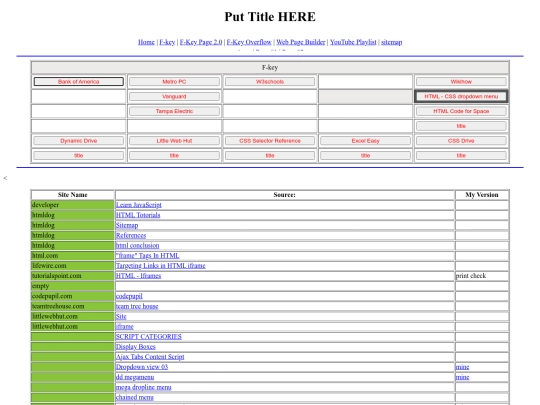Open the References link

point(131,235)
